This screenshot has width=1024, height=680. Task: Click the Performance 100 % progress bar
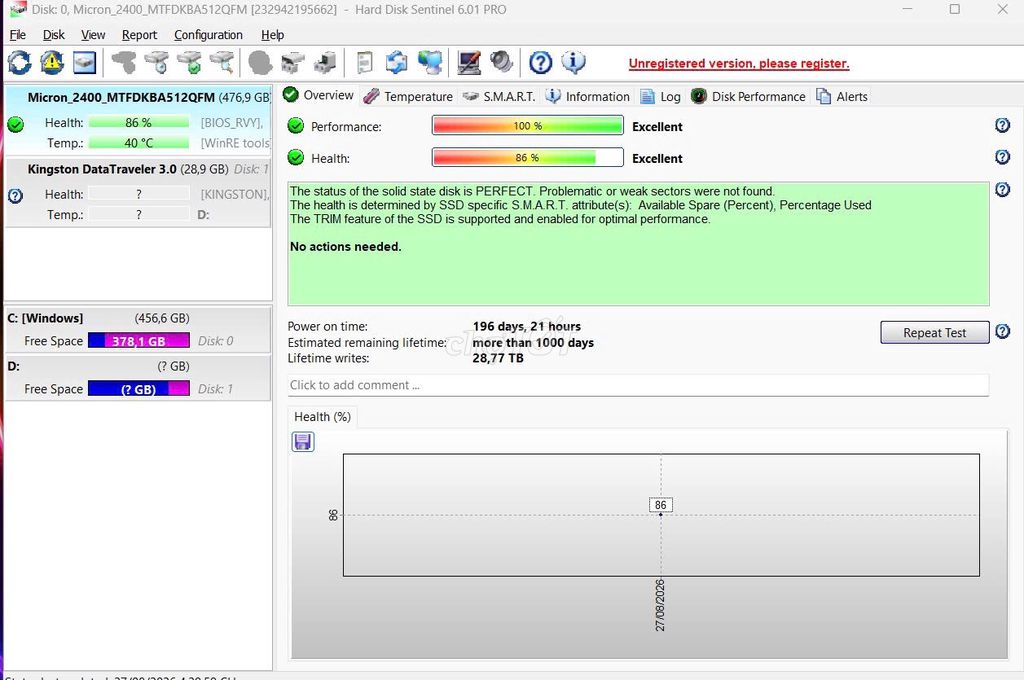click(528, 125)
